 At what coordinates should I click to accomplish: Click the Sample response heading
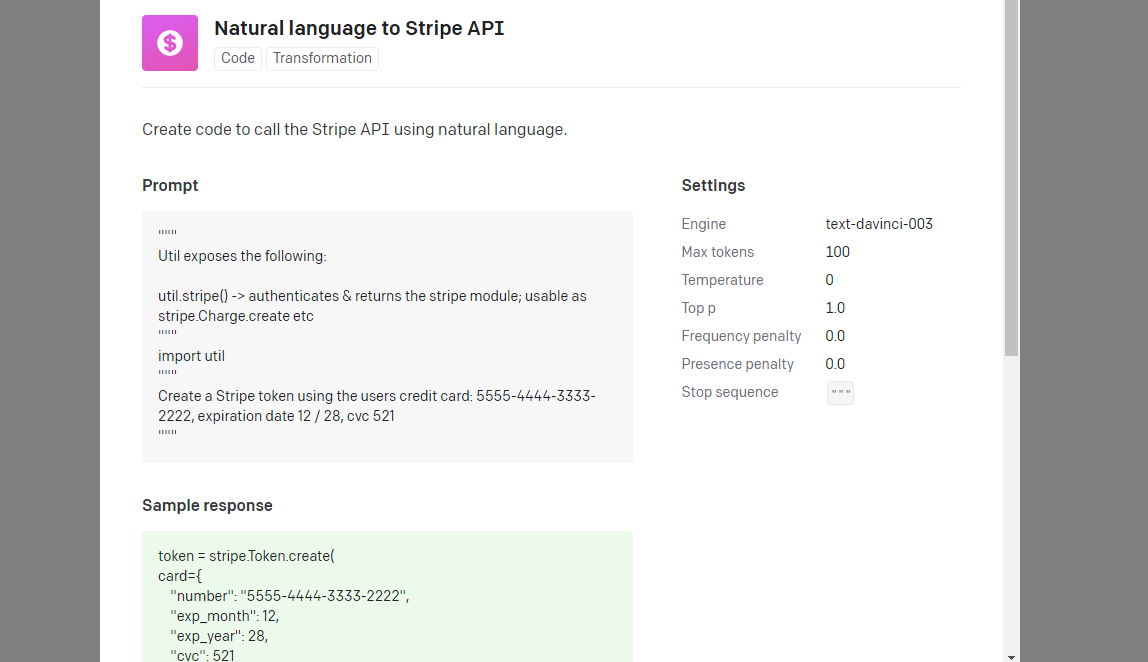(x=207, y=505)
